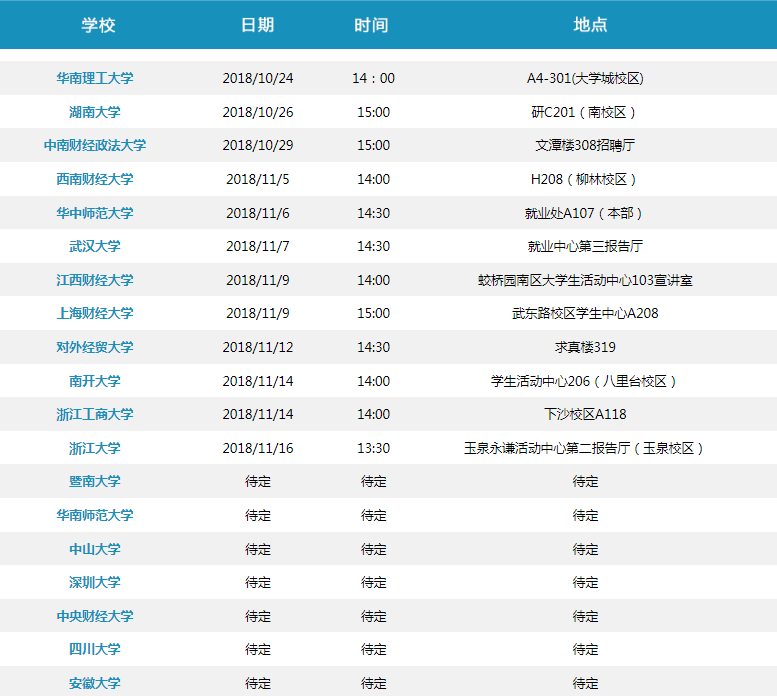Click the 中南财经政法大学 school link
Viewport: 777px width, 696px height.
tap(95, 145)
